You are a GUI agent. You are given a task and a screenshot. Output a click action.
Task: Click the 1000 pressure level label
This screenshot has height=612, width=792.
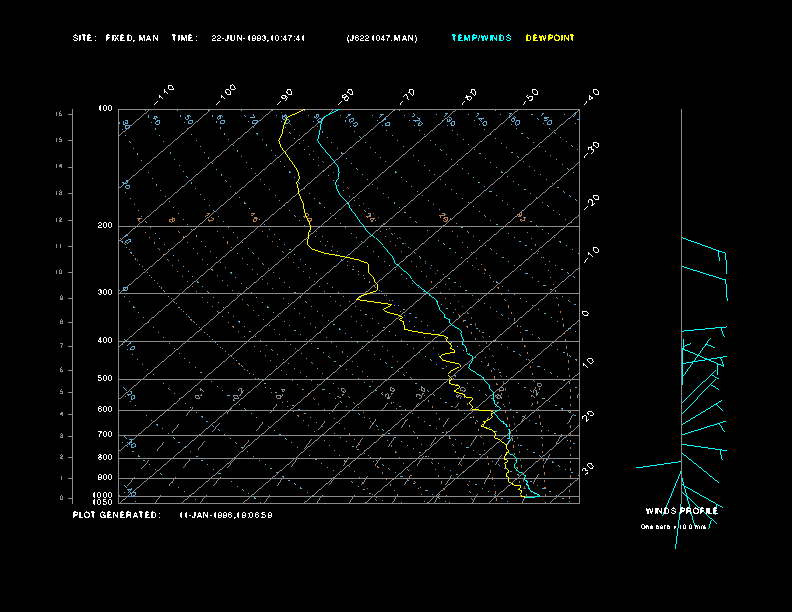(x=104, y=495)
